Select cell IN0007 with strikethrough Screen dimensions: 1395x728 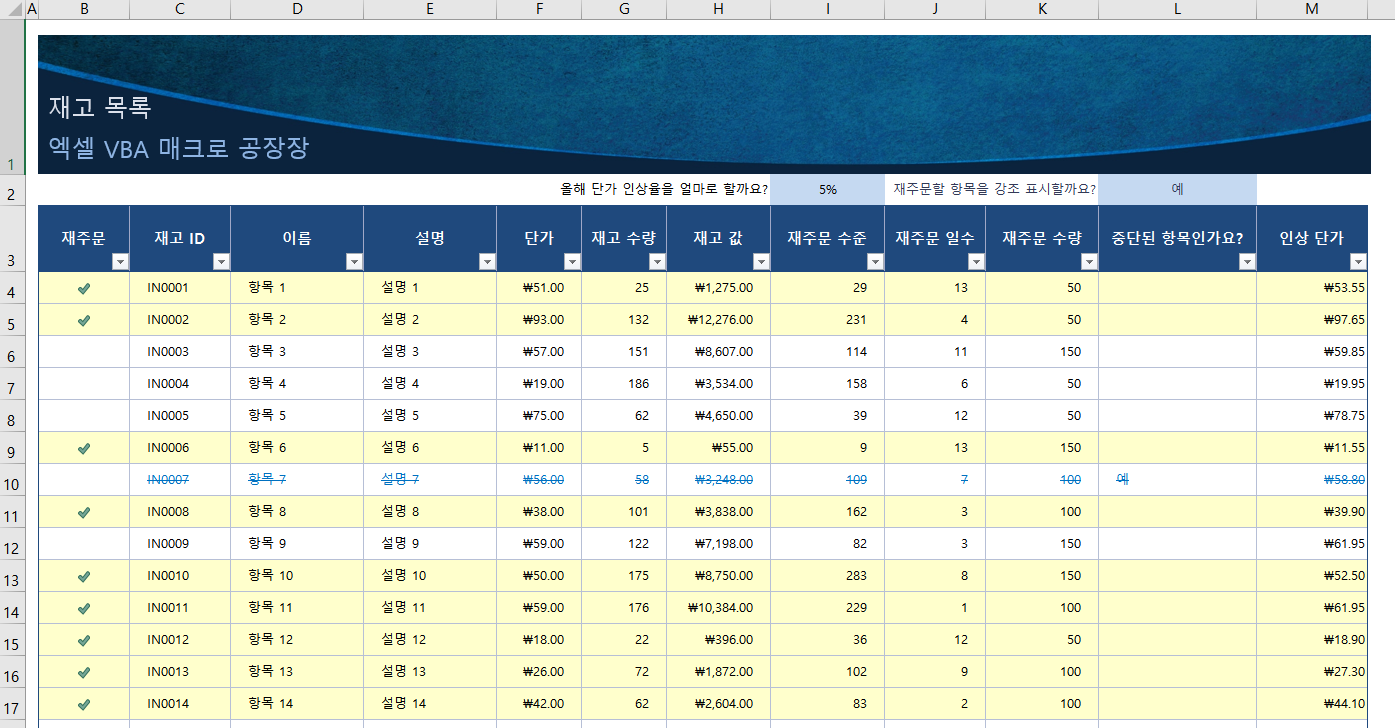click(x=180, y=480)
